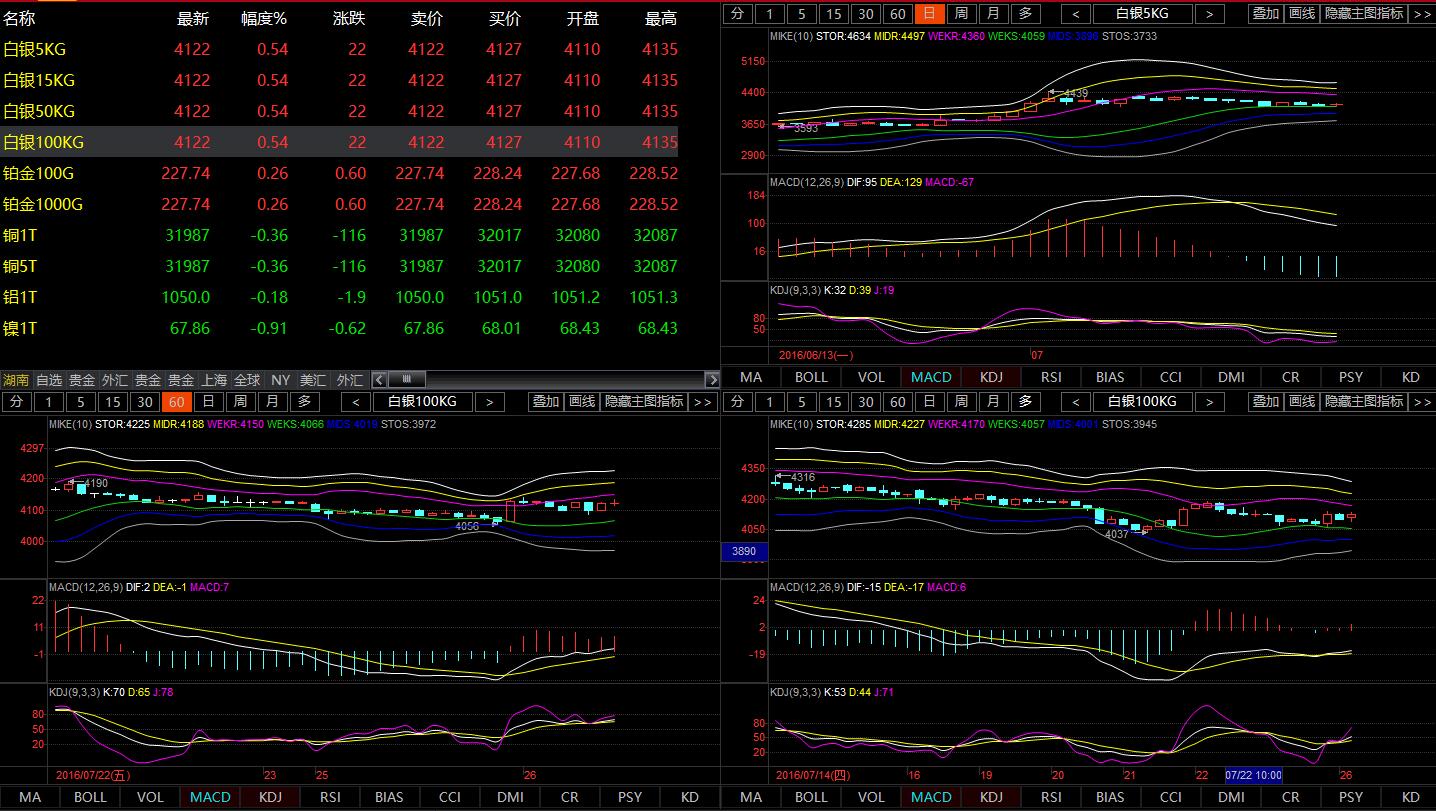Go to the previous symbol in the 白银5KG chart
This screenshot has height=811, width=1436.
[1076, 13]
